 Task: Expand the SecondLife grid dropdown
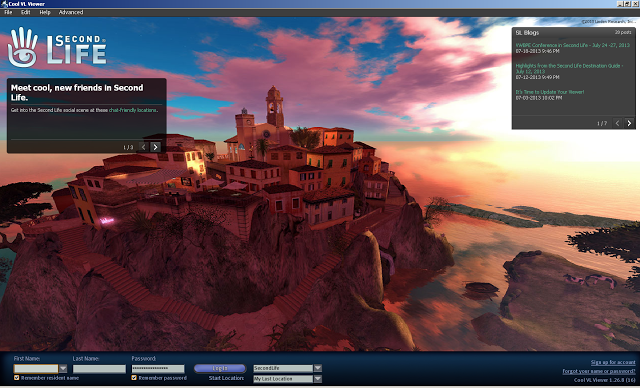[x=318, y=368]
